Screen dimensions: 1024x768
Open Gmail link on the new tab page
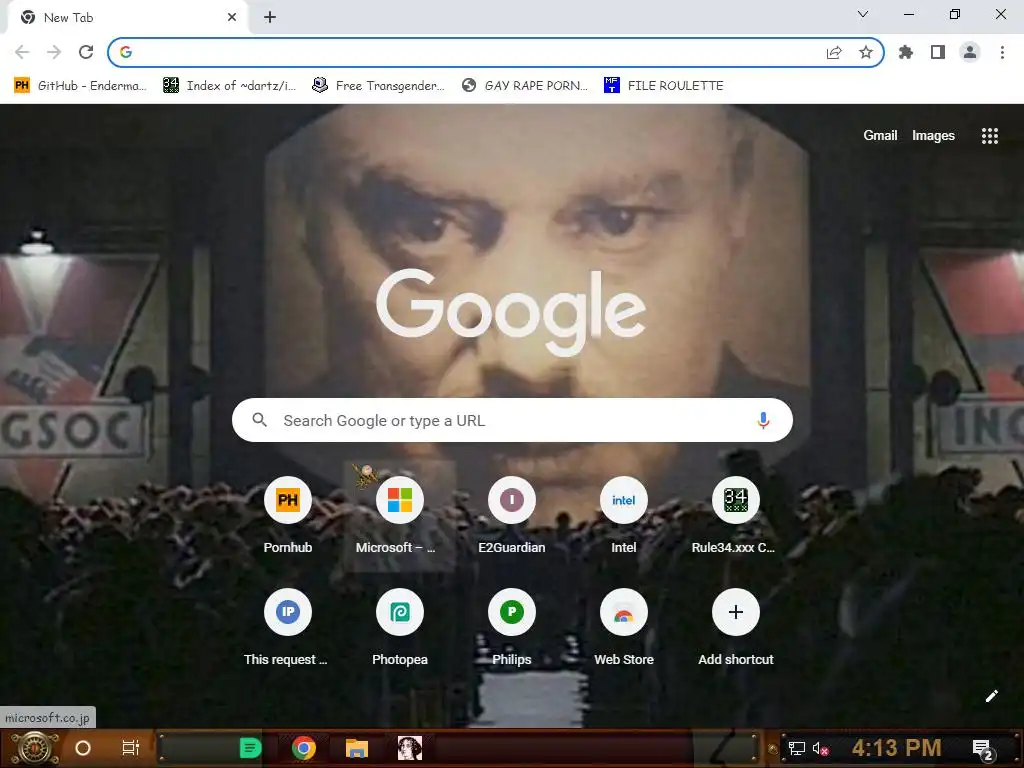(x=880, y=135)
